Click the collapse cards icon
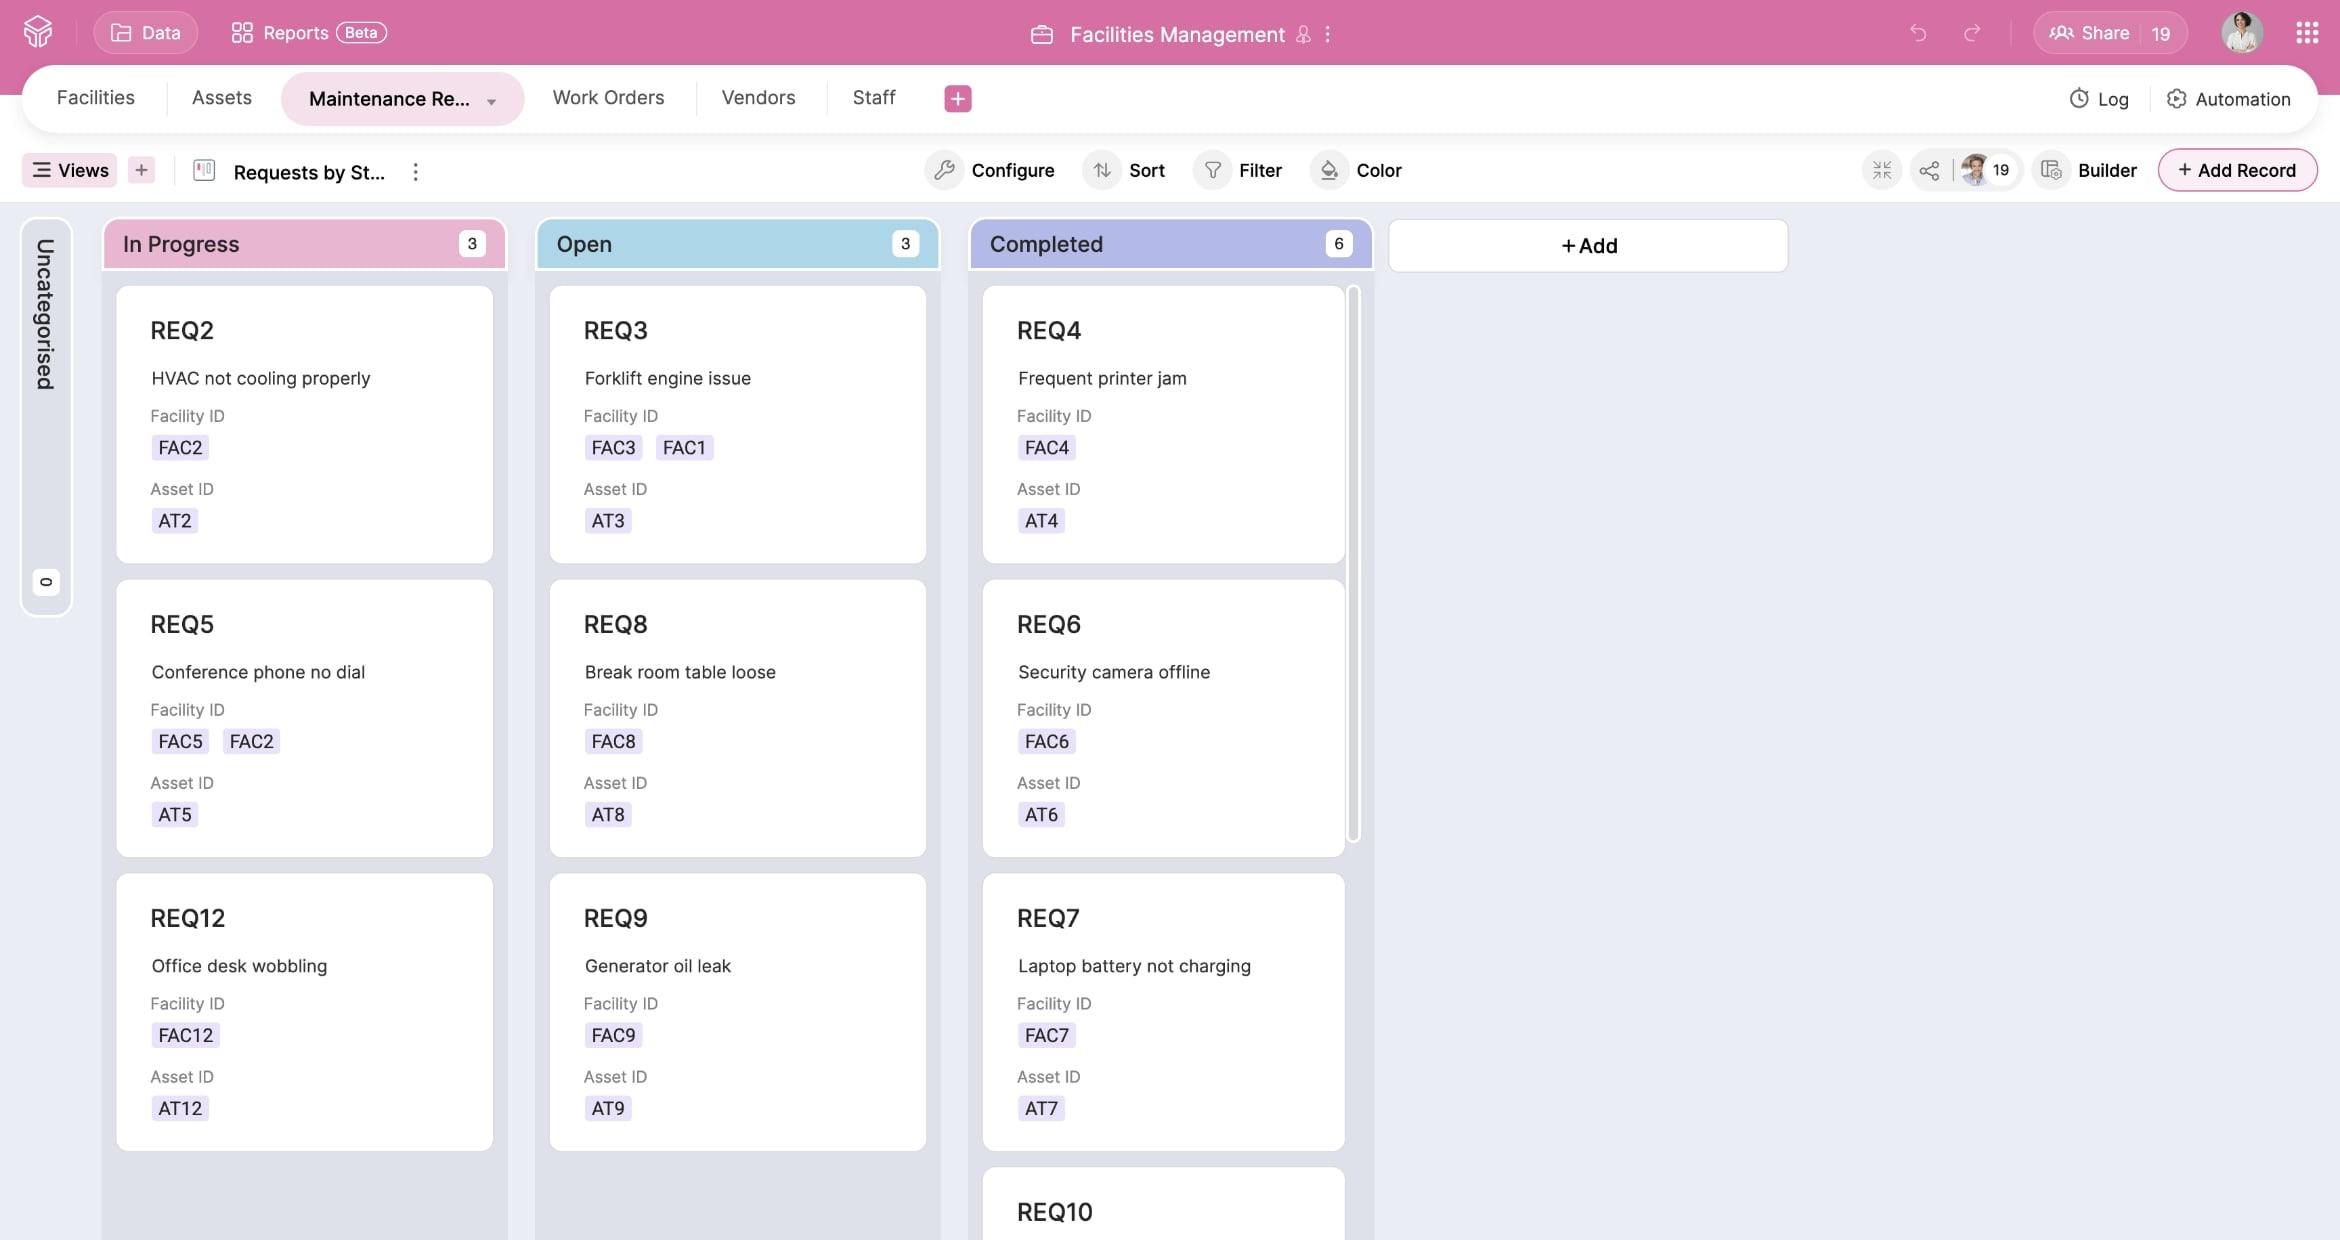2340x1240 pixels. pos(1881,170)
